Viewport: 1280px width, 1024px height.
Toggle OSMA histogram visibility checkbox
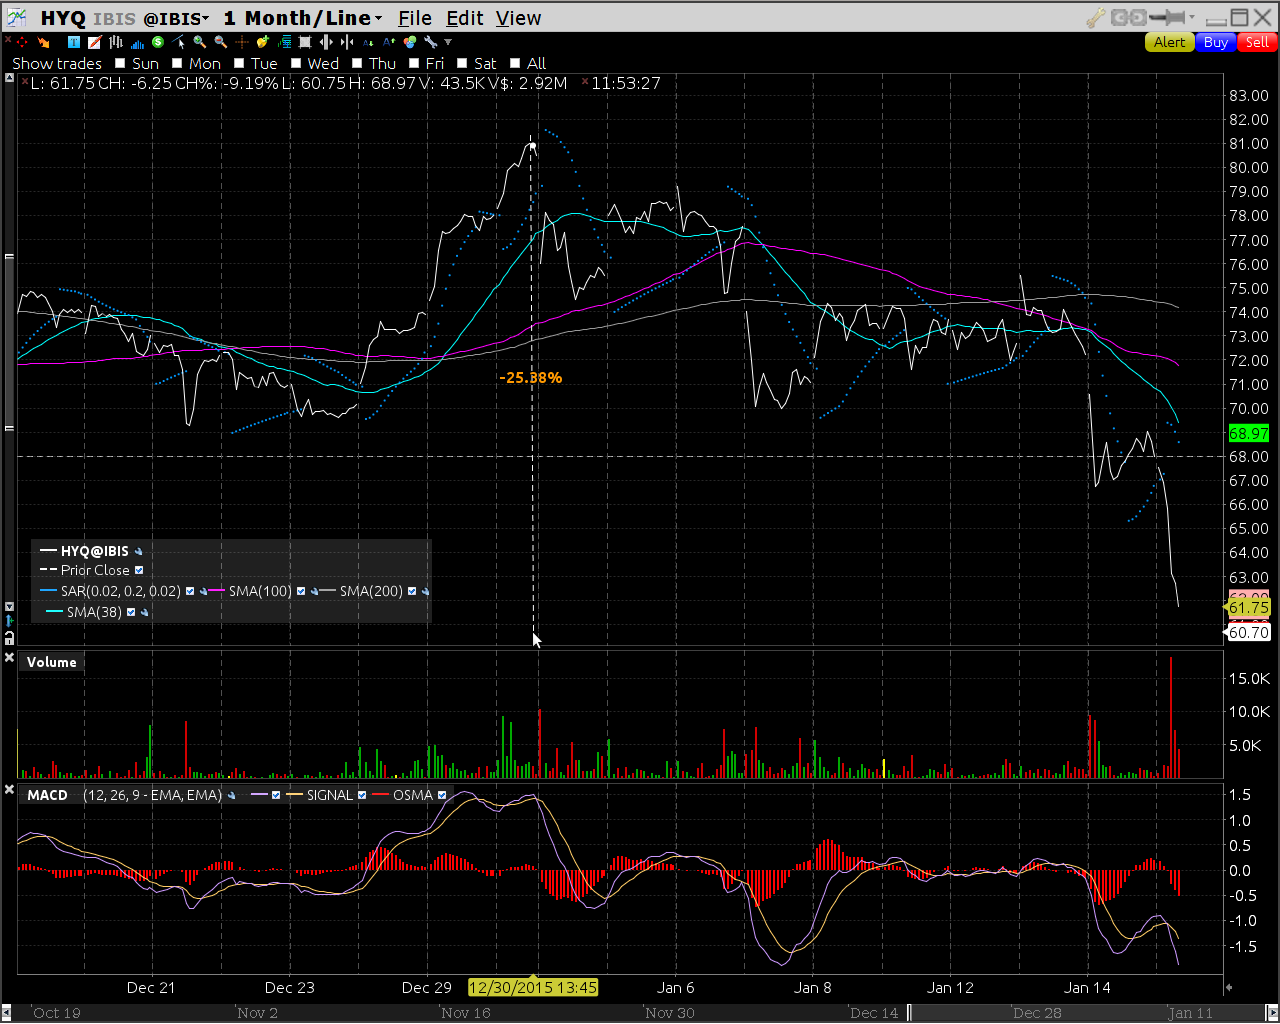tap(442, 795)
